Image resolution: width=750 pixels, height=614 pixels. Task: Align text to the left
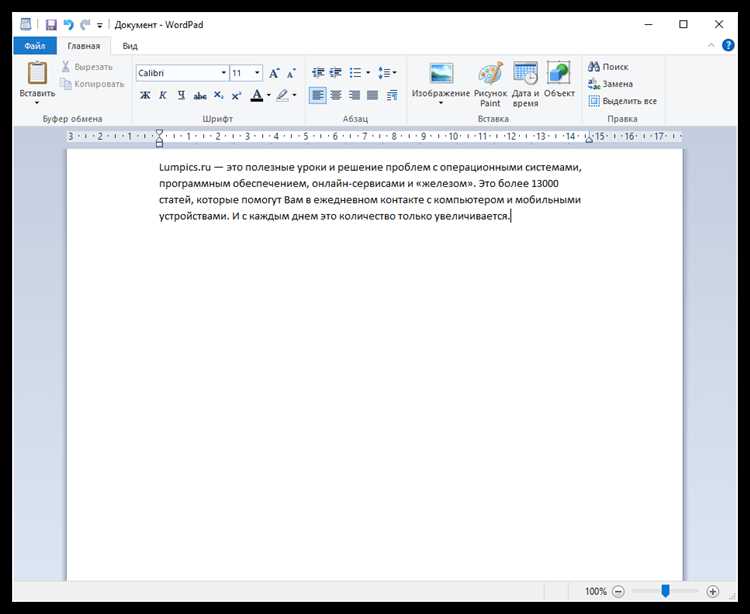[x=318, y=96]
